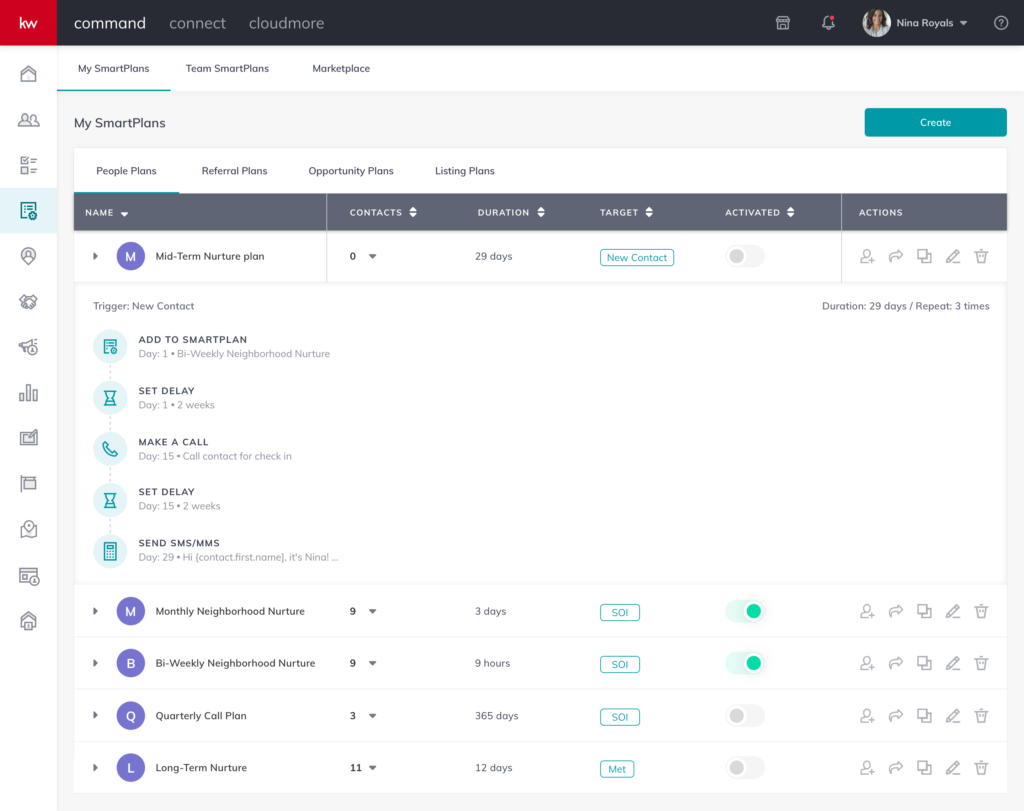
Task: Expand the Quarterly Call Plan row
Action: coord(95,715)
